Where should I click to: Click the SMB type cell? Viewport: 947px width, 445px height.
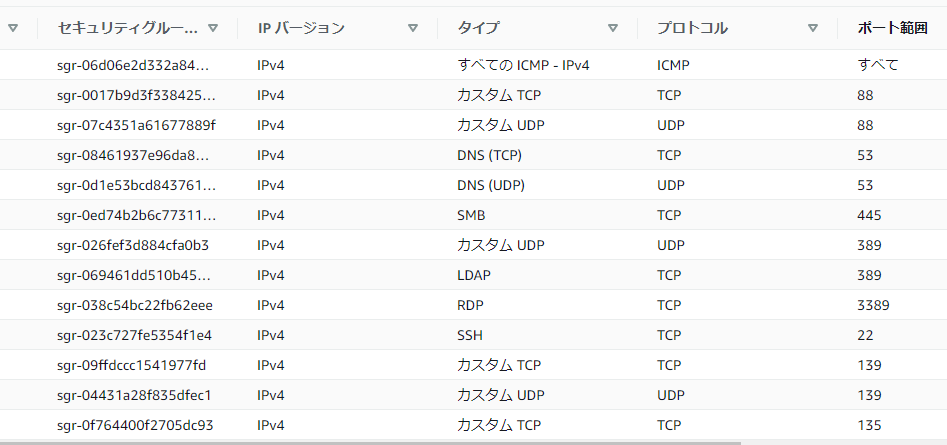pyautogui.click(x=471, y=215)
